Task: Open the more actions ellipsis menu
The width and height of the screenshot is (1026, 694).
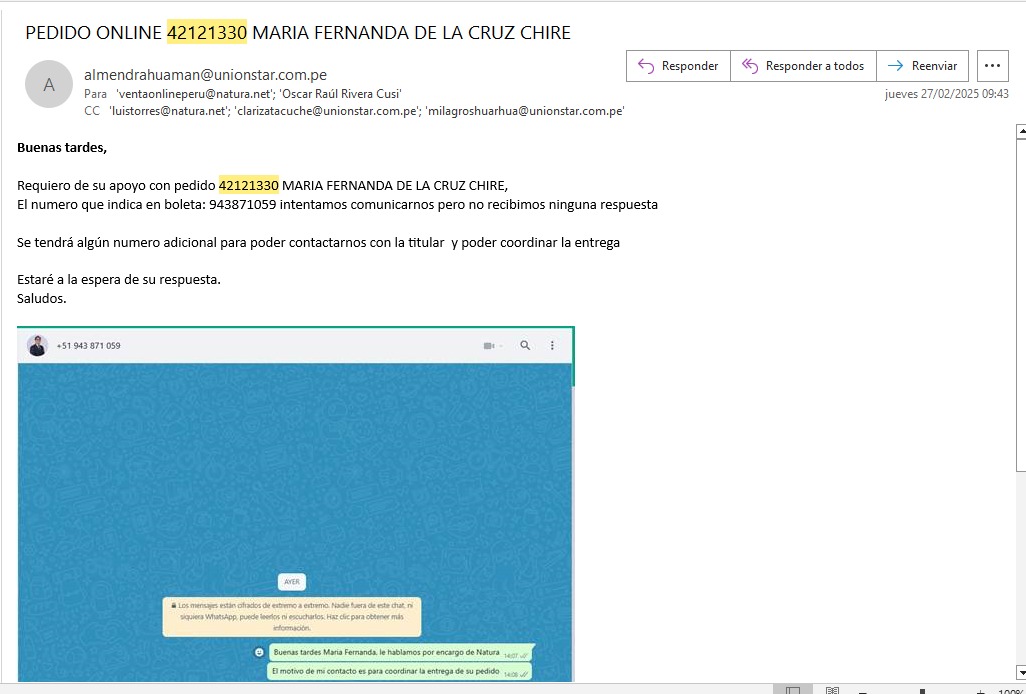Action: (x=992, y=66)
